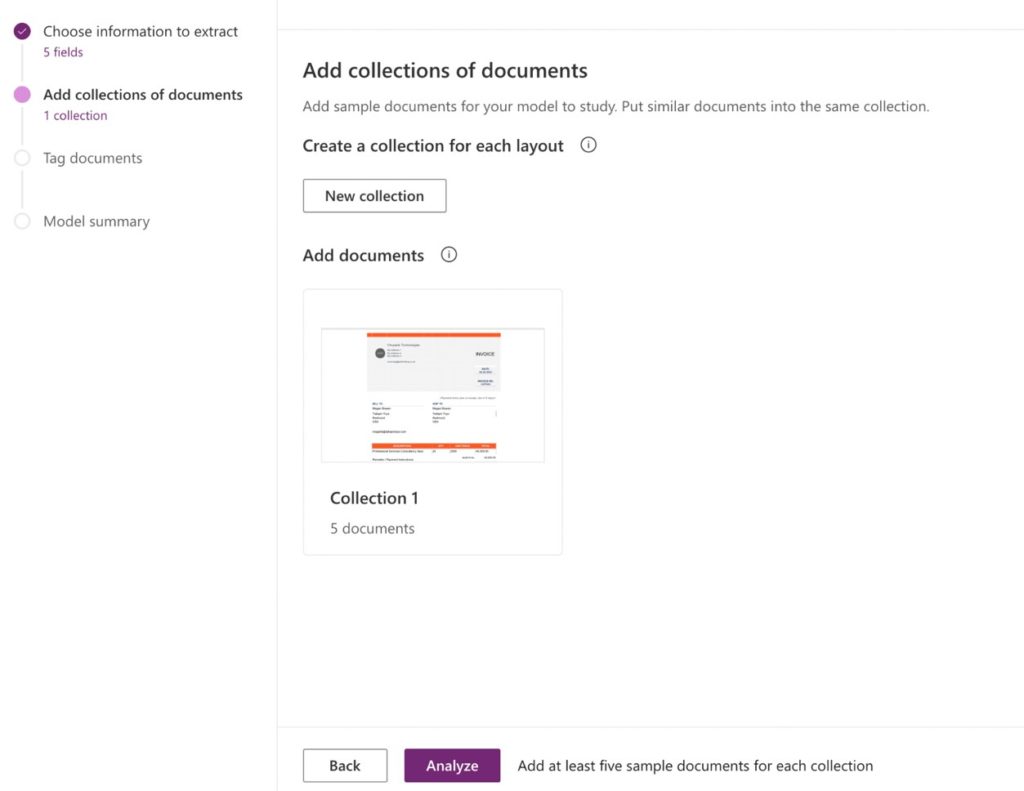The height and width of the screenshot is (791, 1024).
Task: Go Back to previous step
Action: coord(345,766)
